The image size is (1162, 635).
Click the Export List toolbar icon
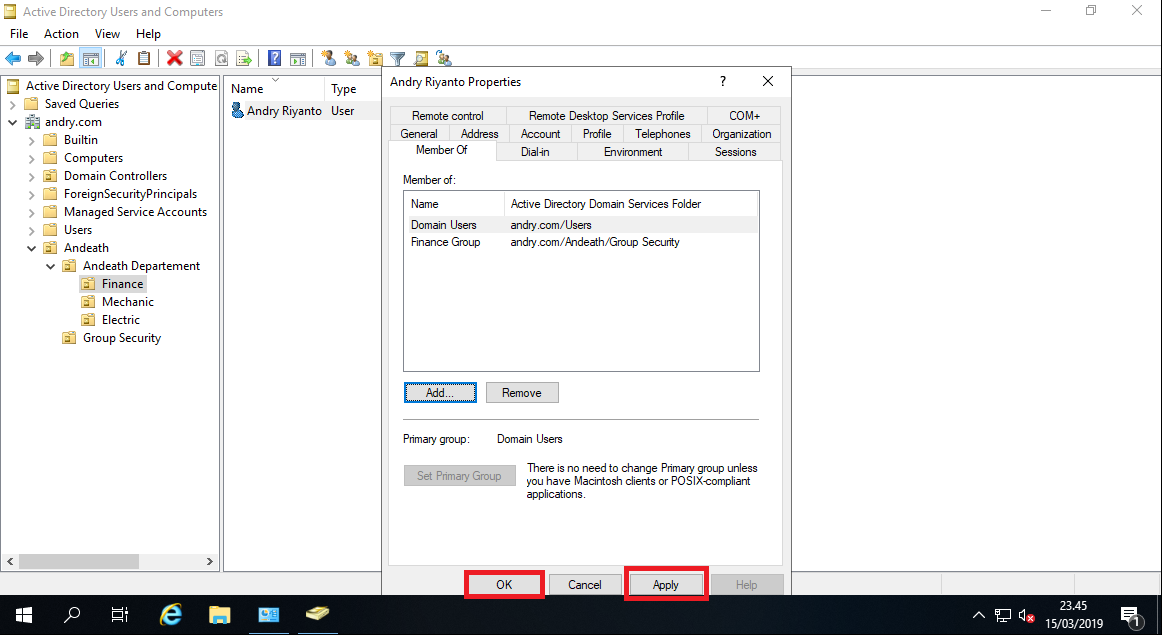tap(244, 59)
